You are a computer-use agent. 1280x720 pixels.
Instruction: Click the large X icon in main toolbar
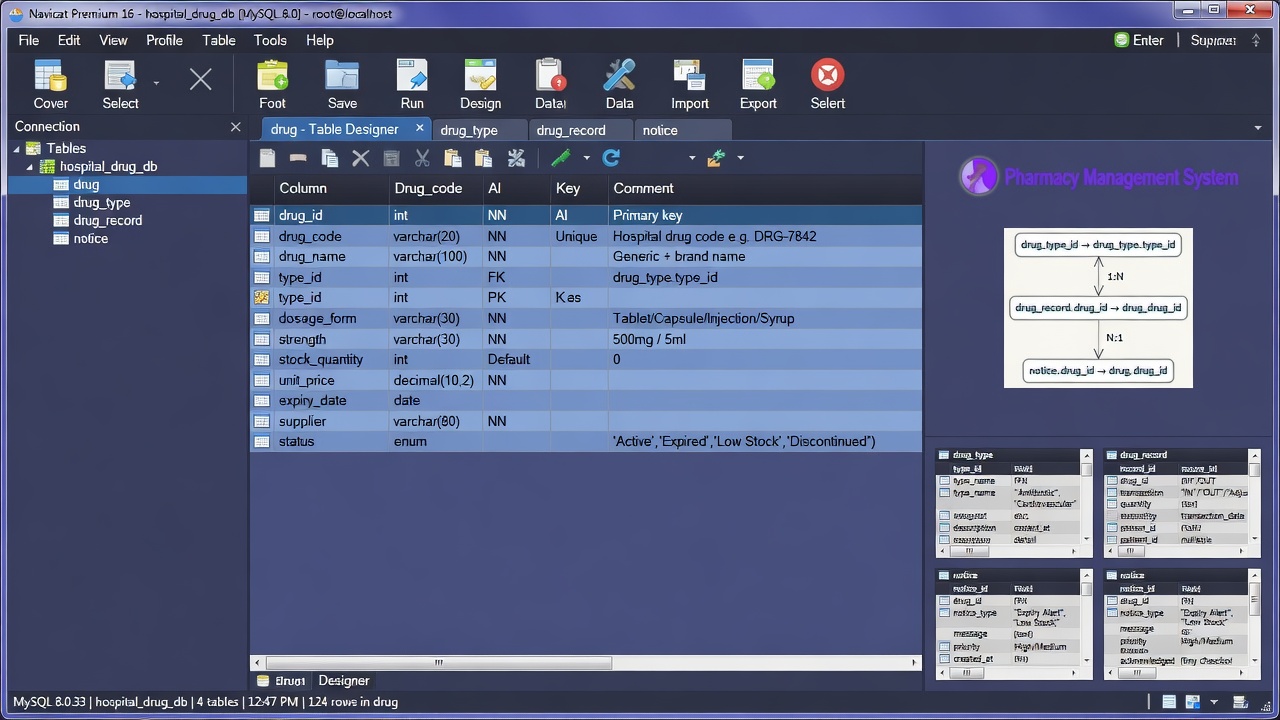click(200, 79)
